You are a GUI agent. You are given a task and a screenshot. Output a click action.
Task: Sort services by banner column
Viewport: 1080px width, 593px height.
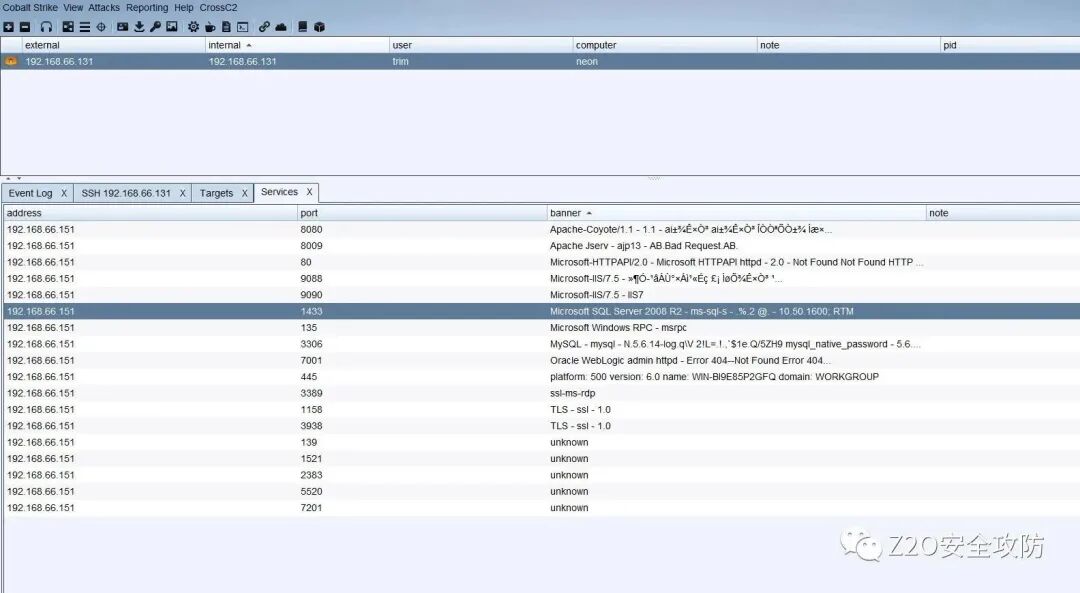(737, 213)
